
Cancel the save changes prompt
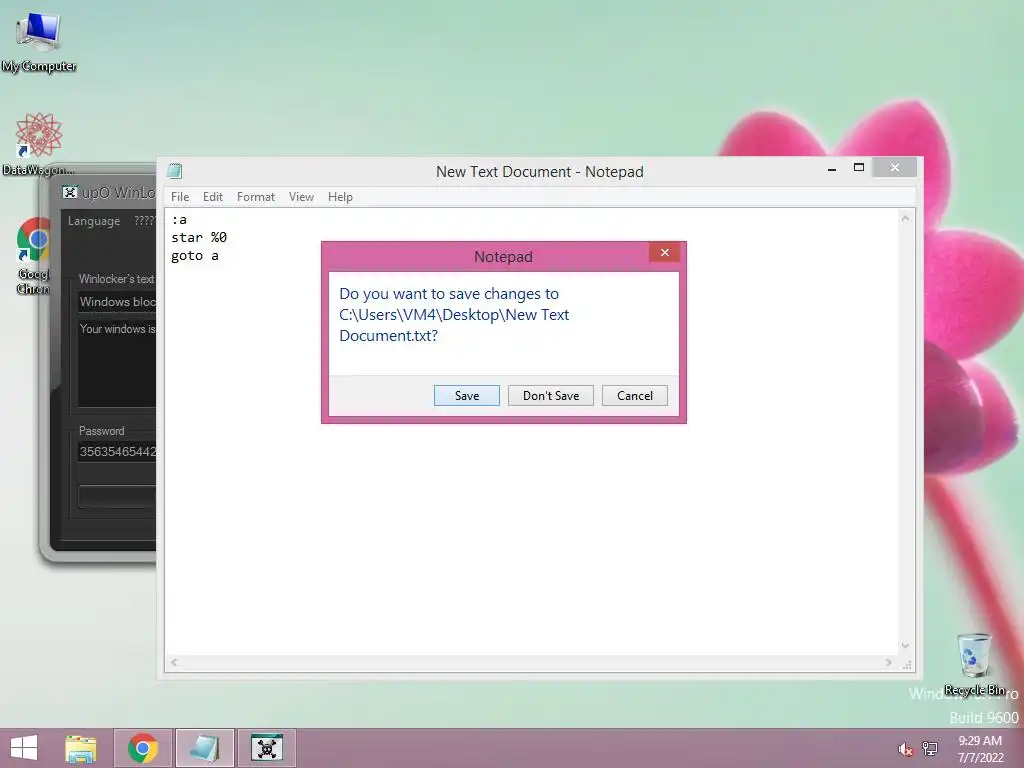pyautogui.click(x=634, y=396)
